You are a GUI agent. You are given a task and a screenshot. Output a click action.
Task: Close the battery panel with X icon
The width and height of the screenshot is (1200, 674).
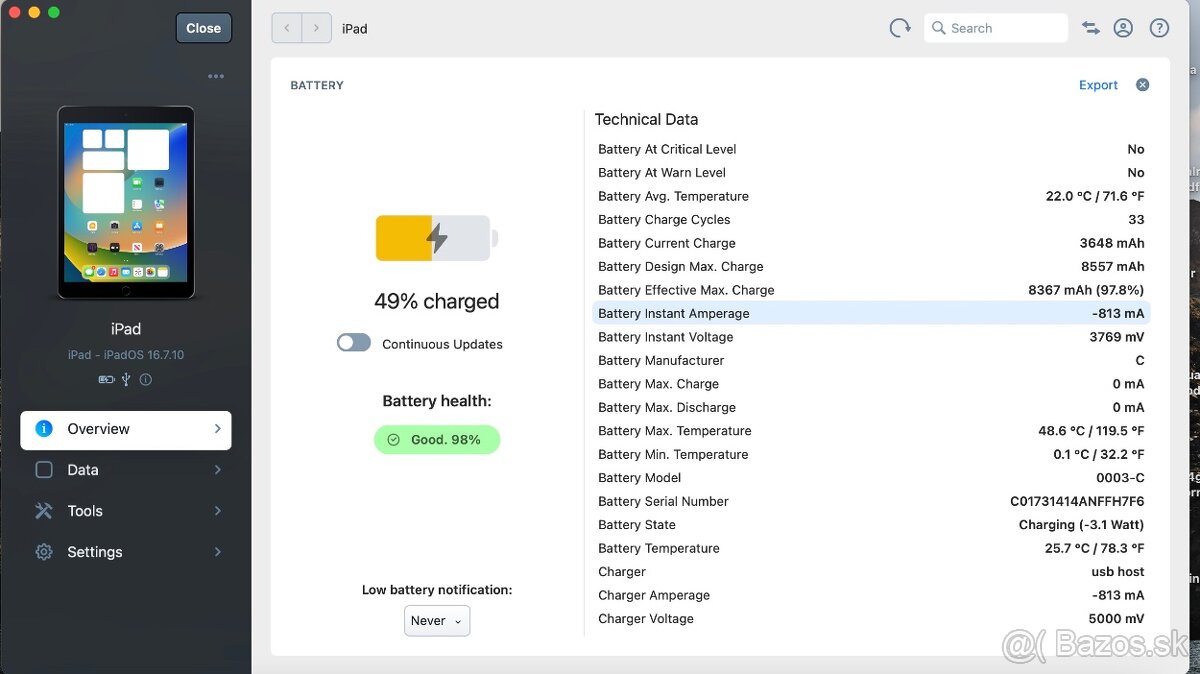1142,85
